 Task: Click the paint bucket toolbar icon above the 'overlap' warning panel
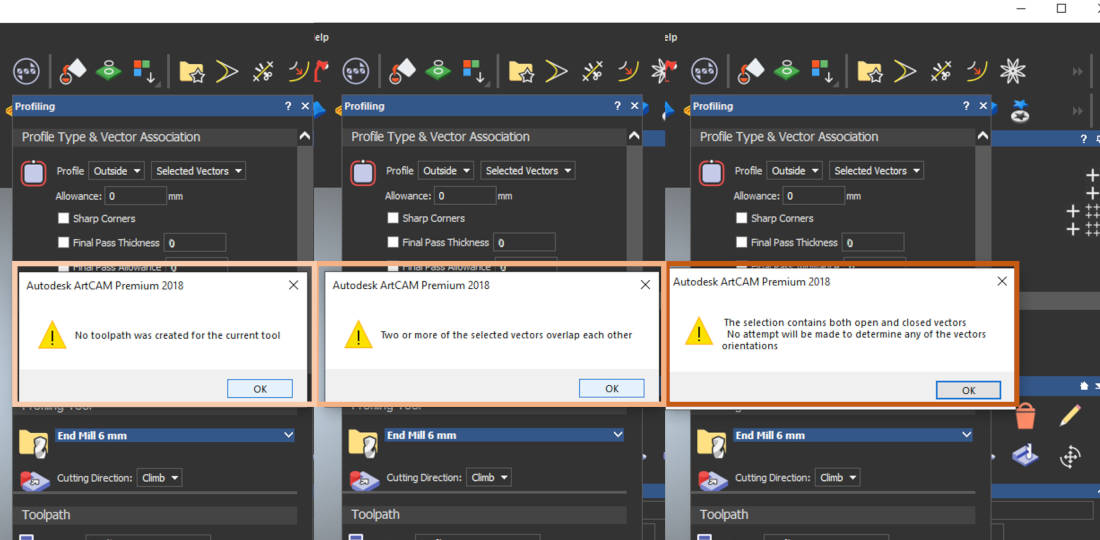click(x=402, y=70)
